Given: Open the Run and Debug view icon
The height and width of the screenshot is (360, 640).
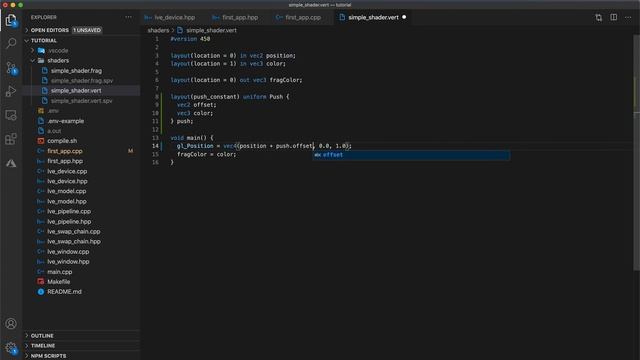Looking at the screenshot, I should click(x=11, y=91).
